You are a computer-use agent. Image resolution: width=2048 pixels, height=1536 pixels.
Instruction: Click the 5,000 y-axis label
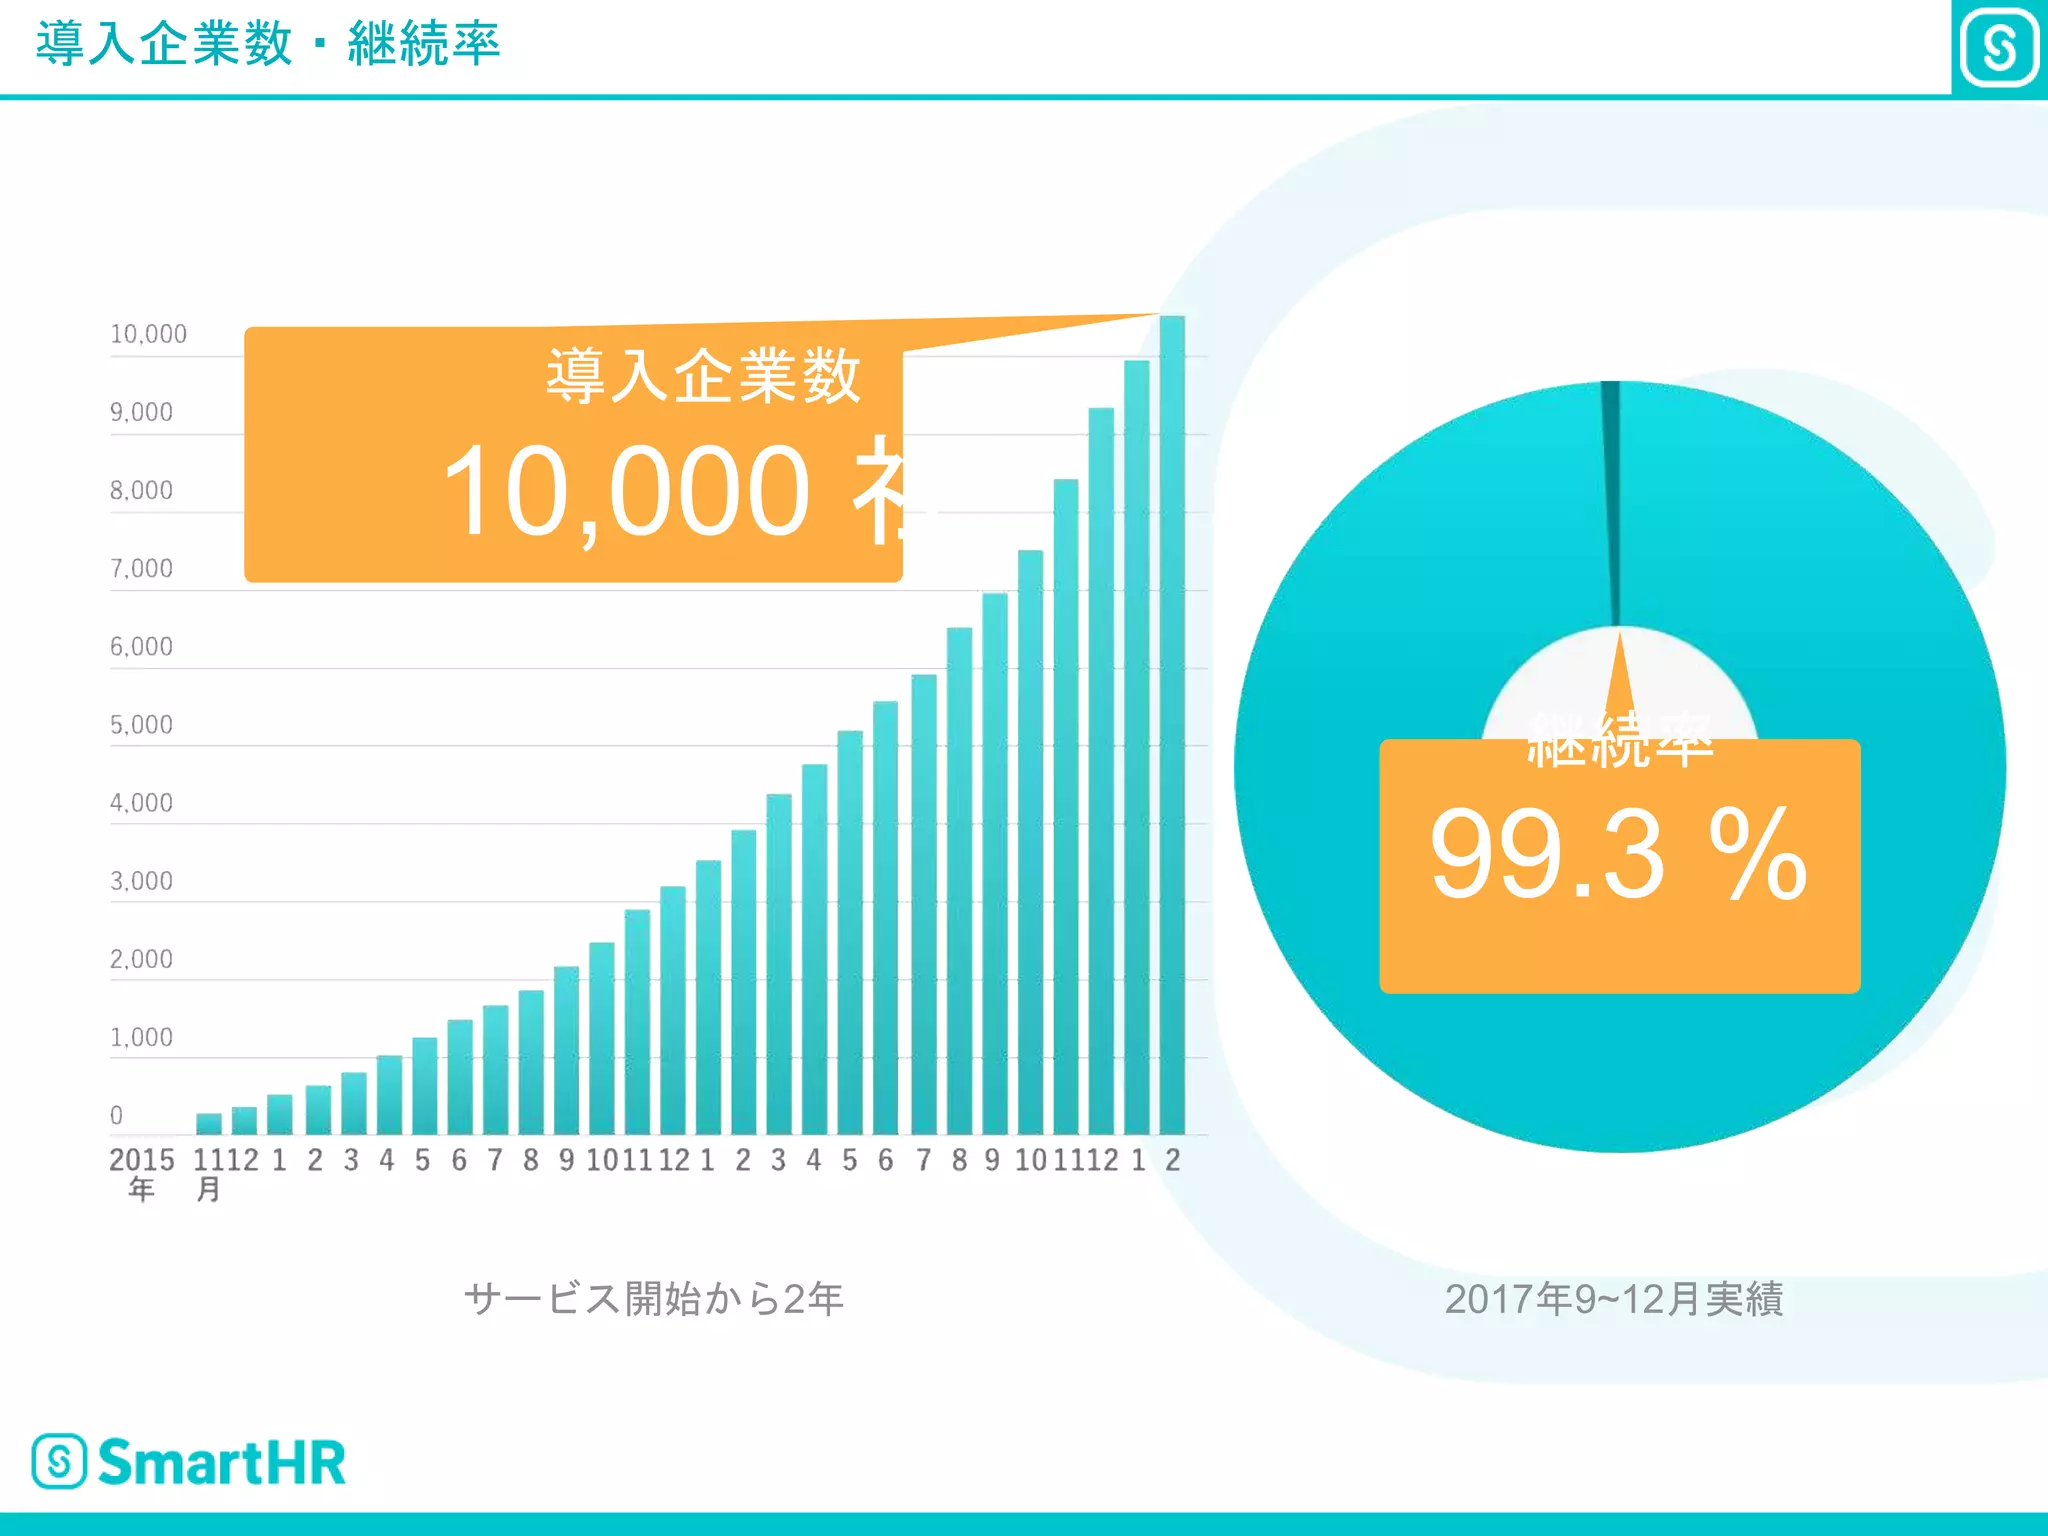click(141, 725)
